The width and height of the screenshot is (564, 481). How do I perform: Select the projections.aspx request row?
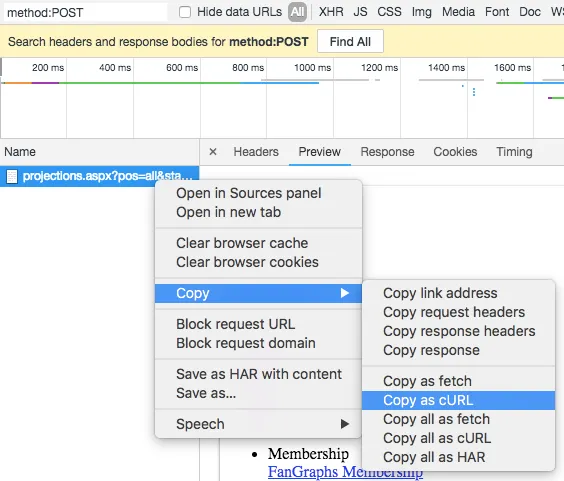point(99,176)
